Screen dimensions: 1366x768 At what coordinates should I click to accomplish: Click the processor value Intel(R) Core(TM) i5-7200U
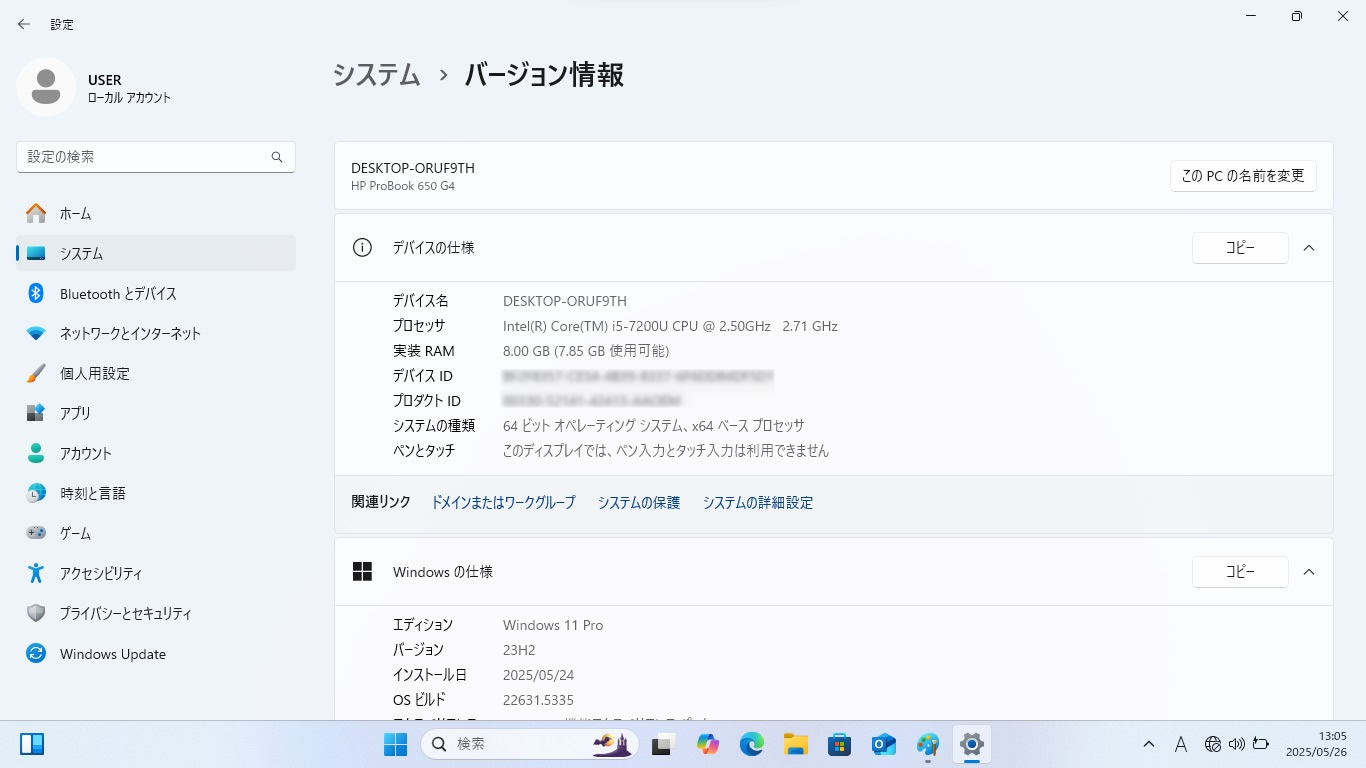[670, 326]
